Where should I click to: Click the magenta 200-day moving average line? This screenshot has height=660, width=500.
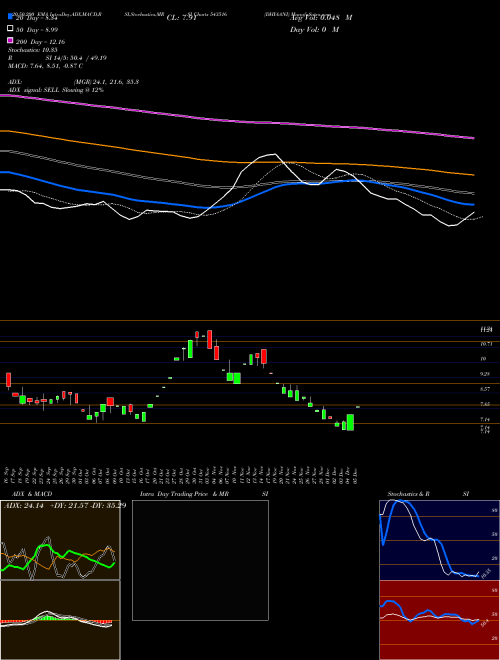point(236,121)
